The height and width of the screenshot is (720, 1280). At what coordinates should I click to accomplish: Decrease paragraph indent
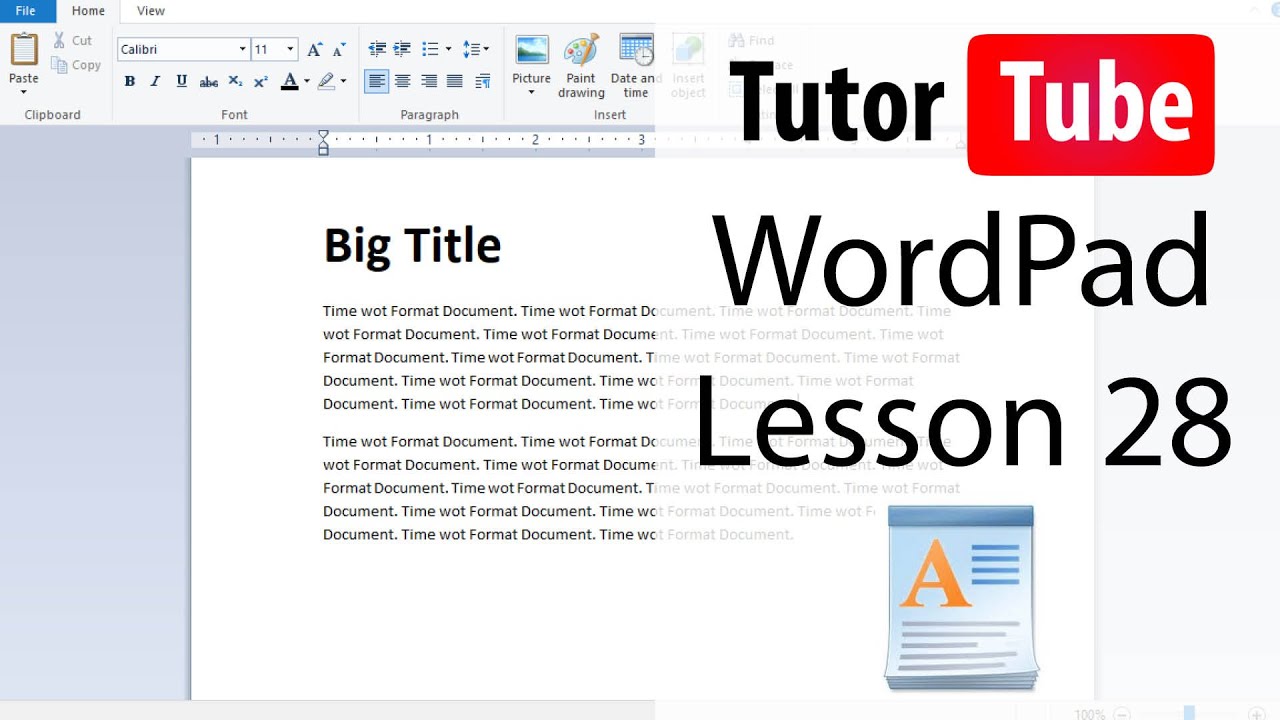(377, 49)
